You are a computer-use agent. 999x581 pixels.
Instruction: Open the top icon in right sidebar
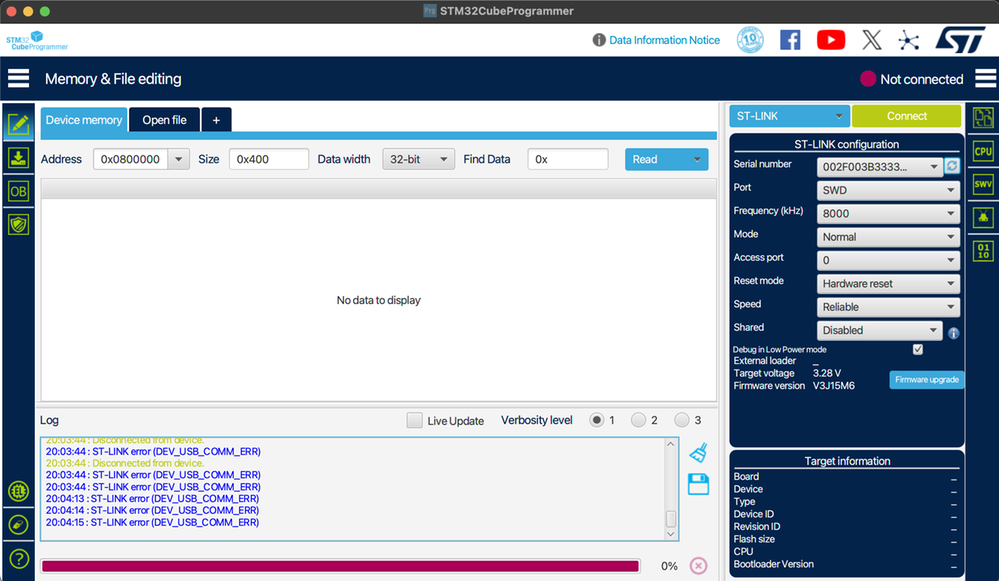pos(983,118)
